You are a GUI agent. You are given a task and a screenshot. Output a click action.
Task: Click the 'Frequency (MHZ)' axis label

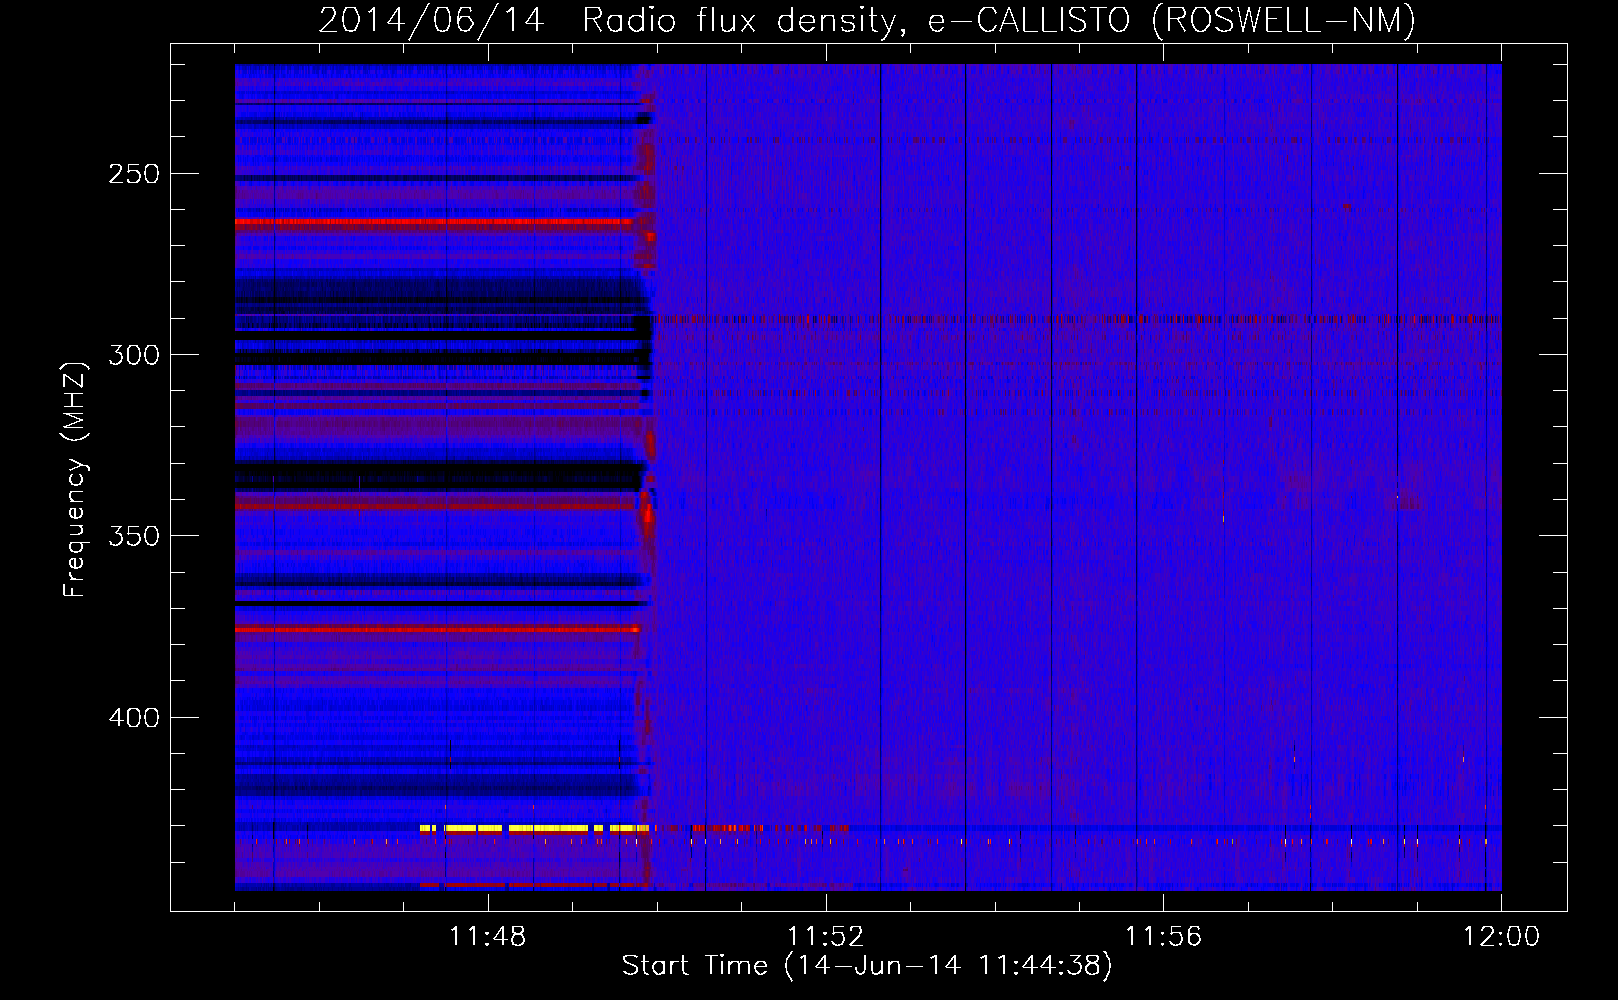(x=75, y=480)
